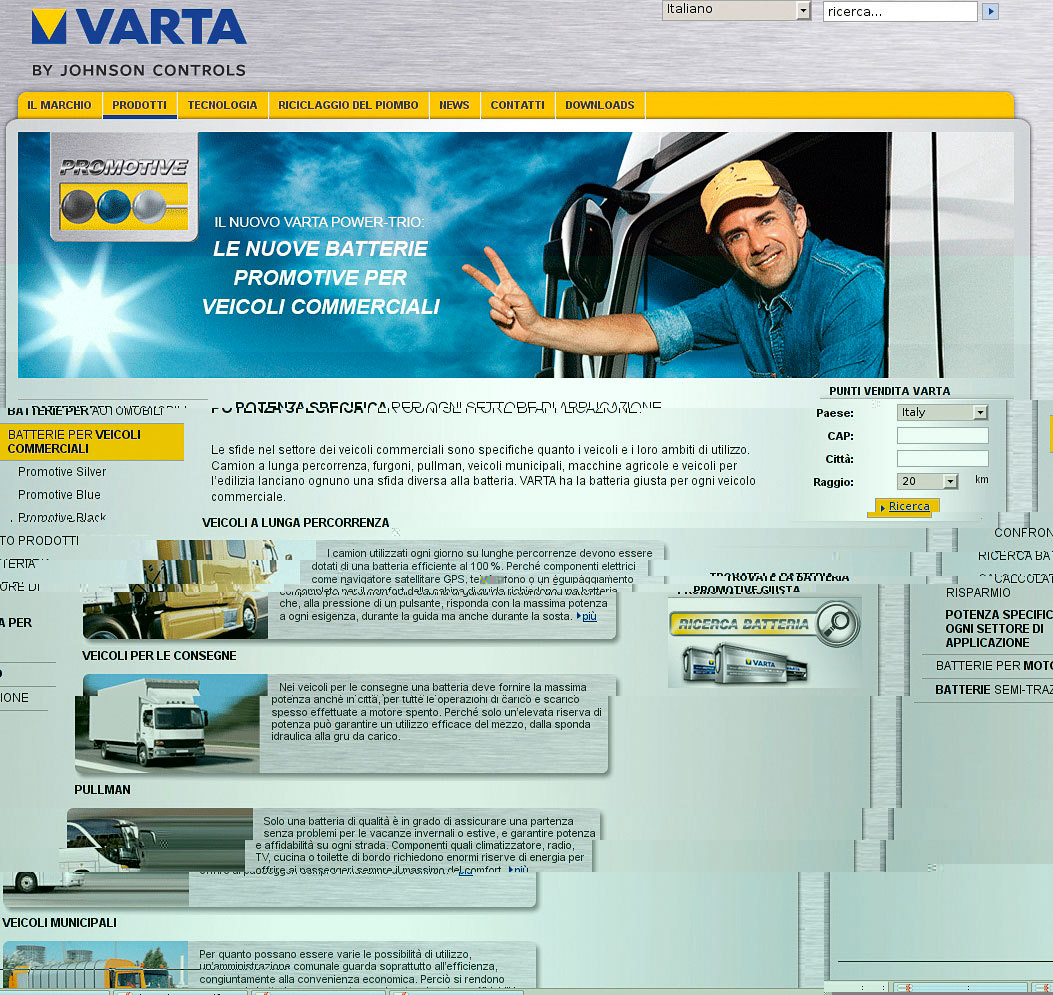Image resolution: width=1053 pixels, height=995 pixels.
Task: Open Ricerca Batteria magnifier graphic
Action: click(x=765, y=624)
